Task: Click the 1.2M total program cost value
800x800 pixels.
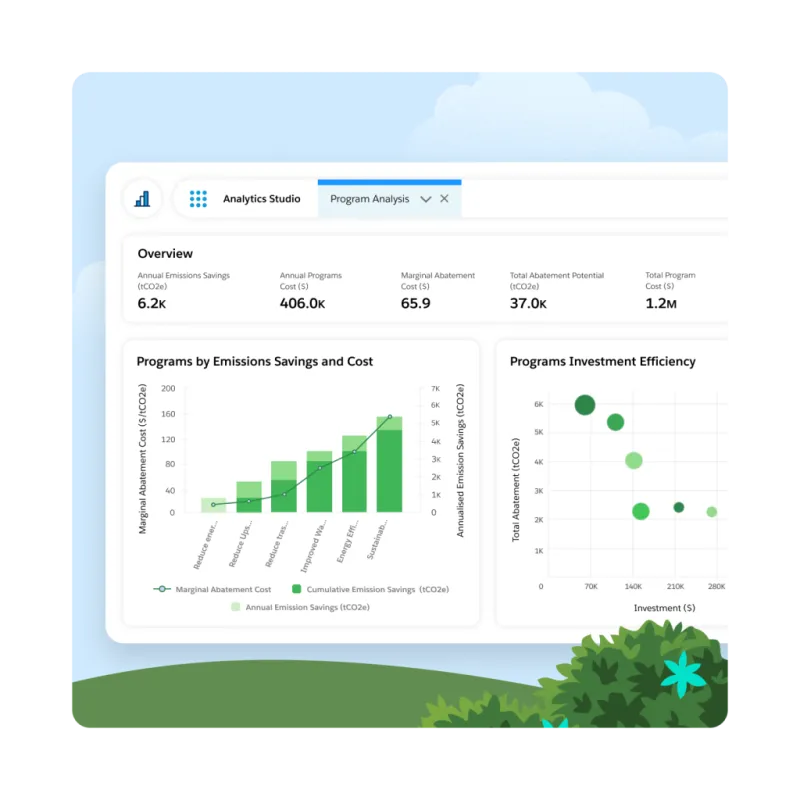Action: click(x=661, y=304)
